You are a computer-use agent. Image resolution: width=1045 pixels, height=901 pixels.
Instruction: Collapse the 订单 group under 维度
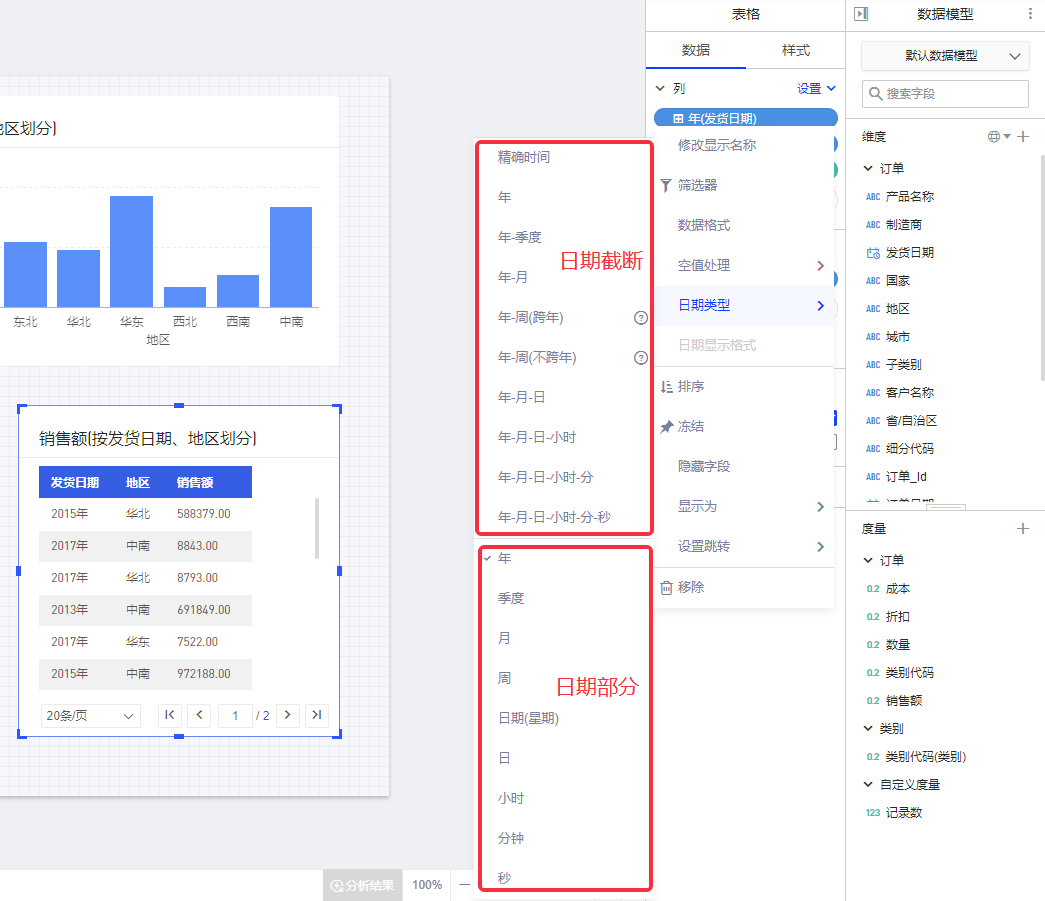pyautogui.click(x=869, y=169)
